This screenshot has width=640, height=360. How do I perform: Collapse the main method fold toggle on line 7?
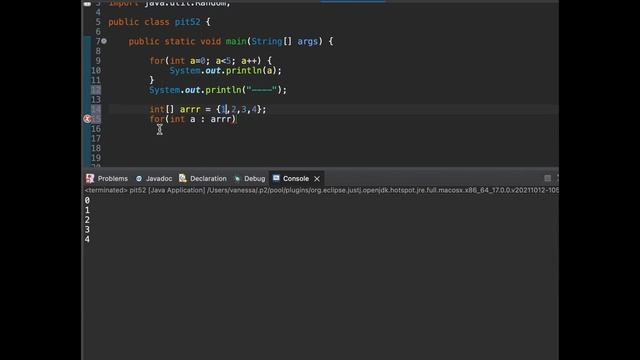click(104, 41)
